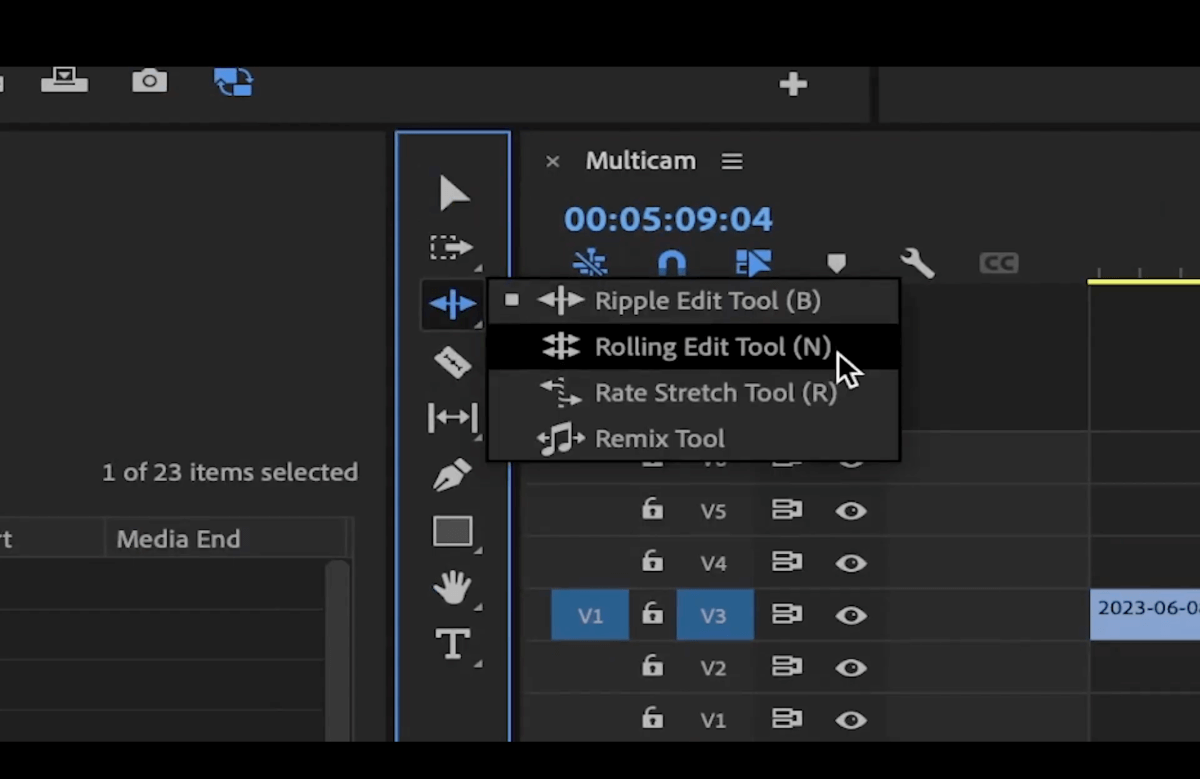Viewport: 1200px width, 779px height.
Task: Close the Multicam timeline tab
Action: point(552,161)
